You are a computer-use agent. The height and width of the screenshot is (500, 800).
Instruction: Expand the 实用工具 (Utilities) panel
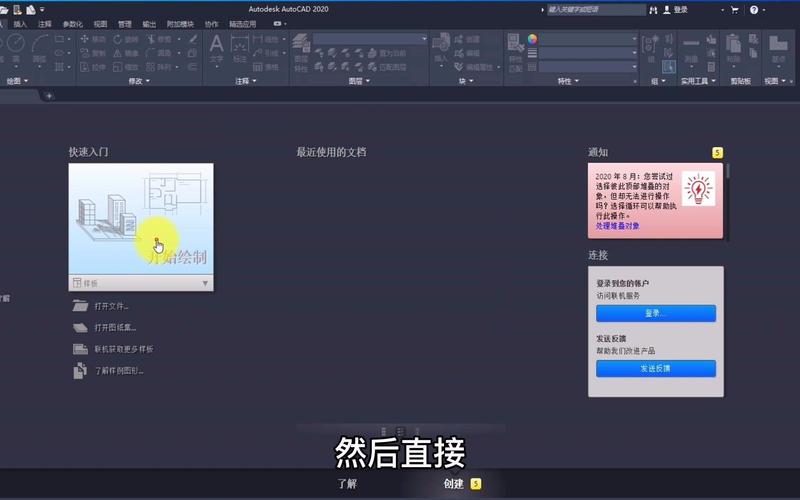698,81
